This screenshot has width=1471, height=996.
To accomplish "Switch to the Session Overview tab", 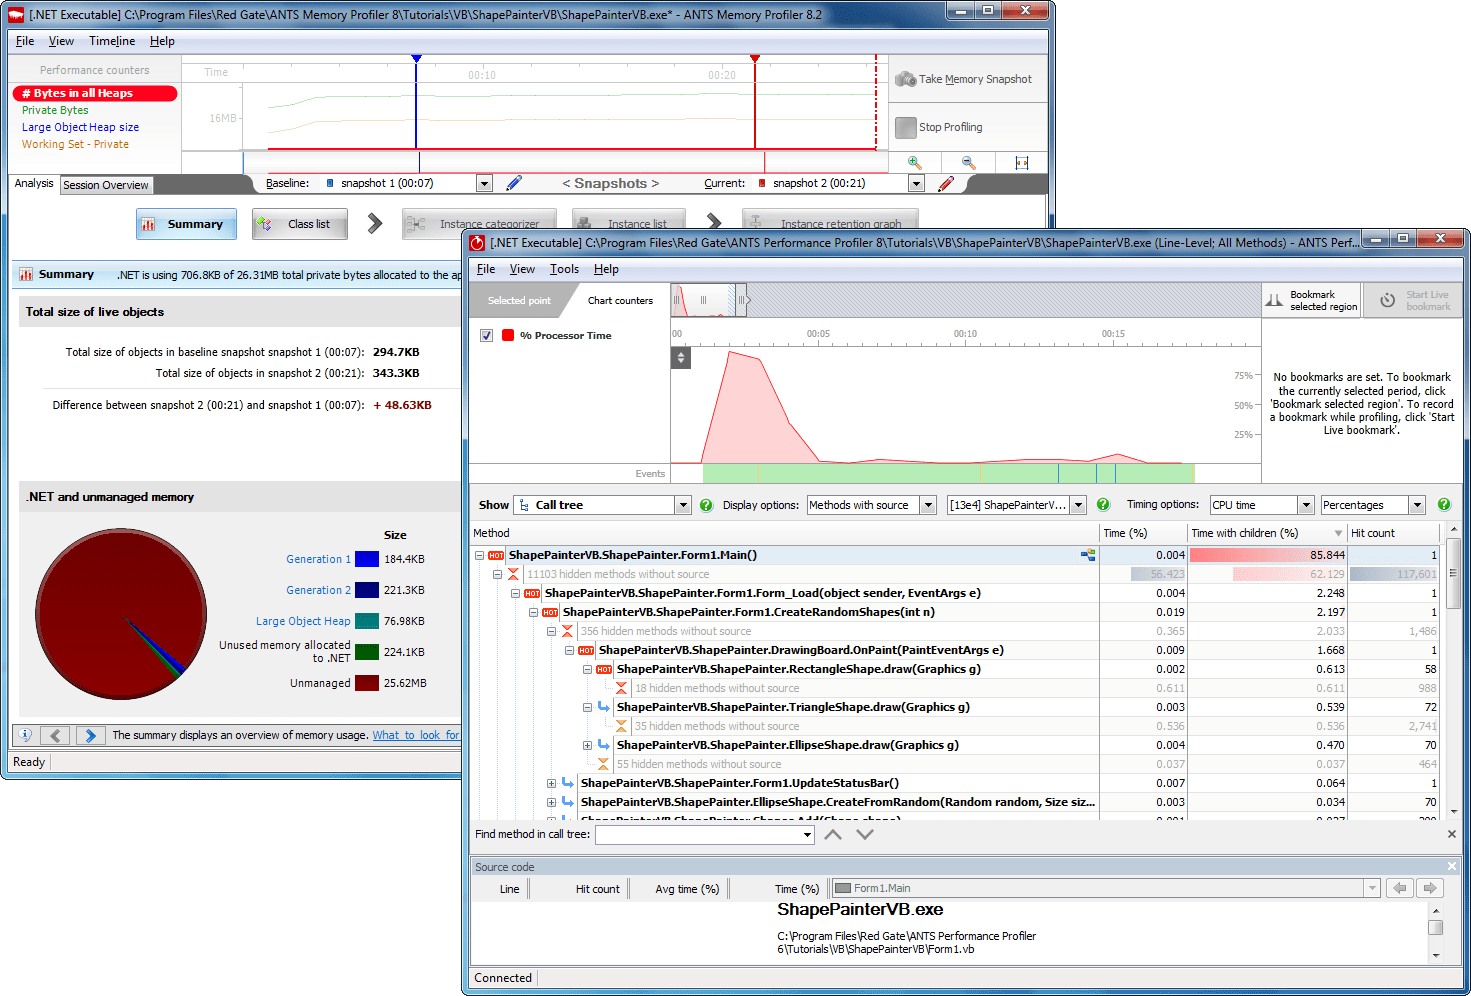I will pyautogui.click(x=106, y=184).
